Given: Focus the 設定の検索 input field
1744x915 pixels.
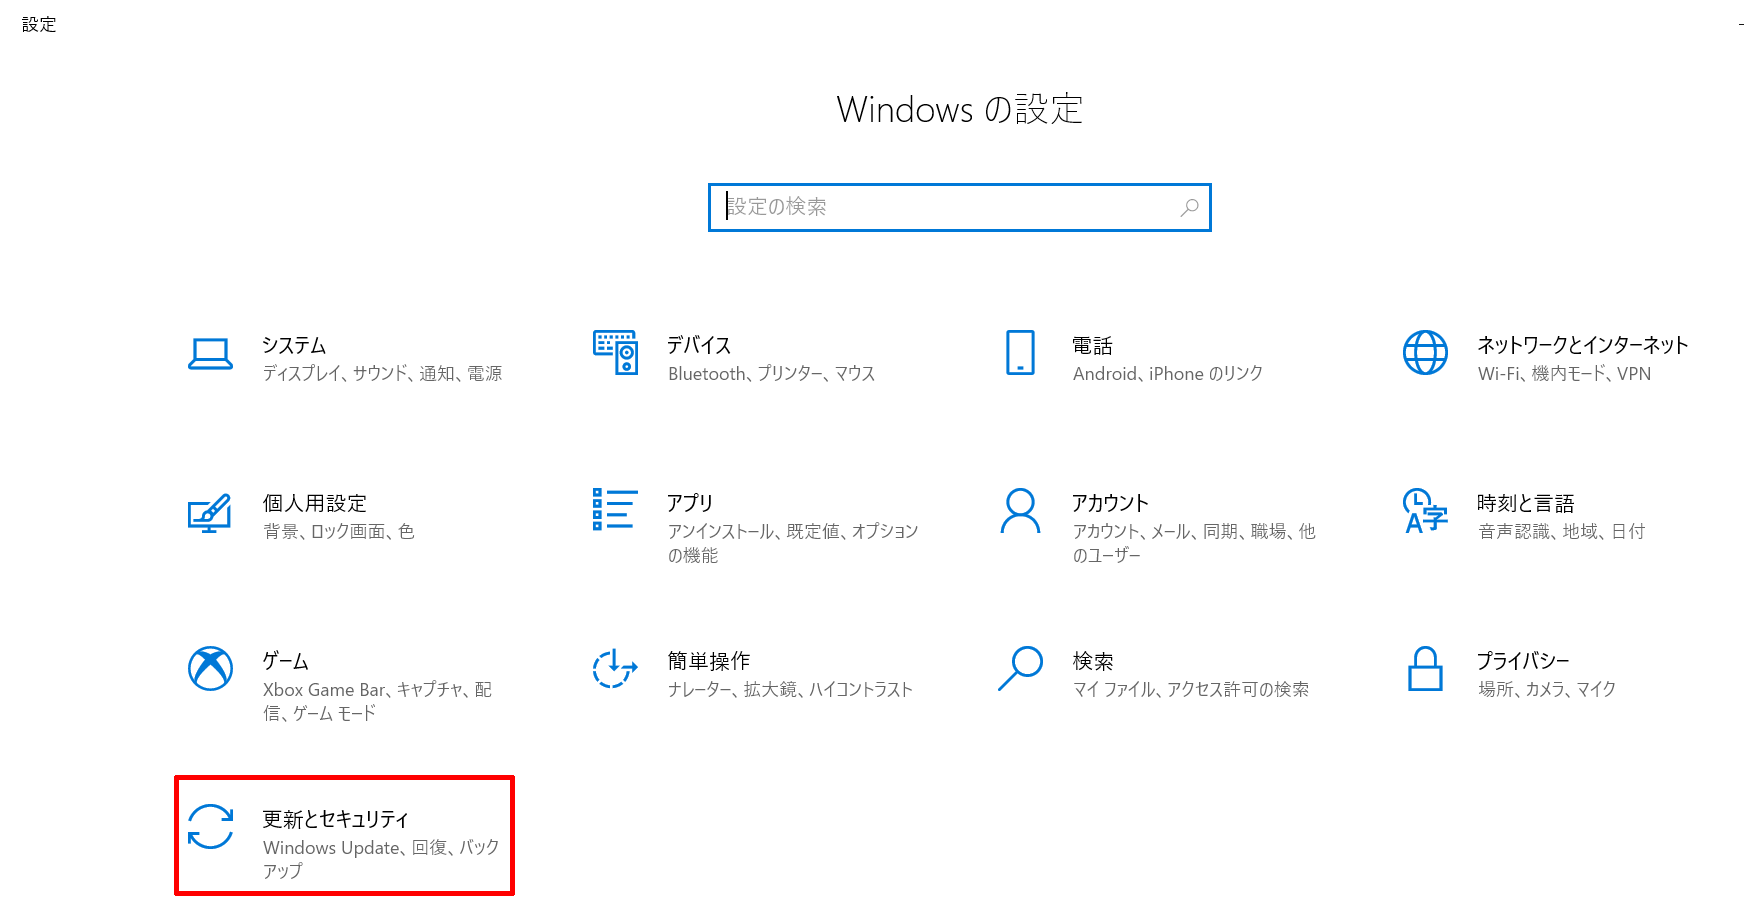Looking at the screenshot, I should (x=959, y=207).
